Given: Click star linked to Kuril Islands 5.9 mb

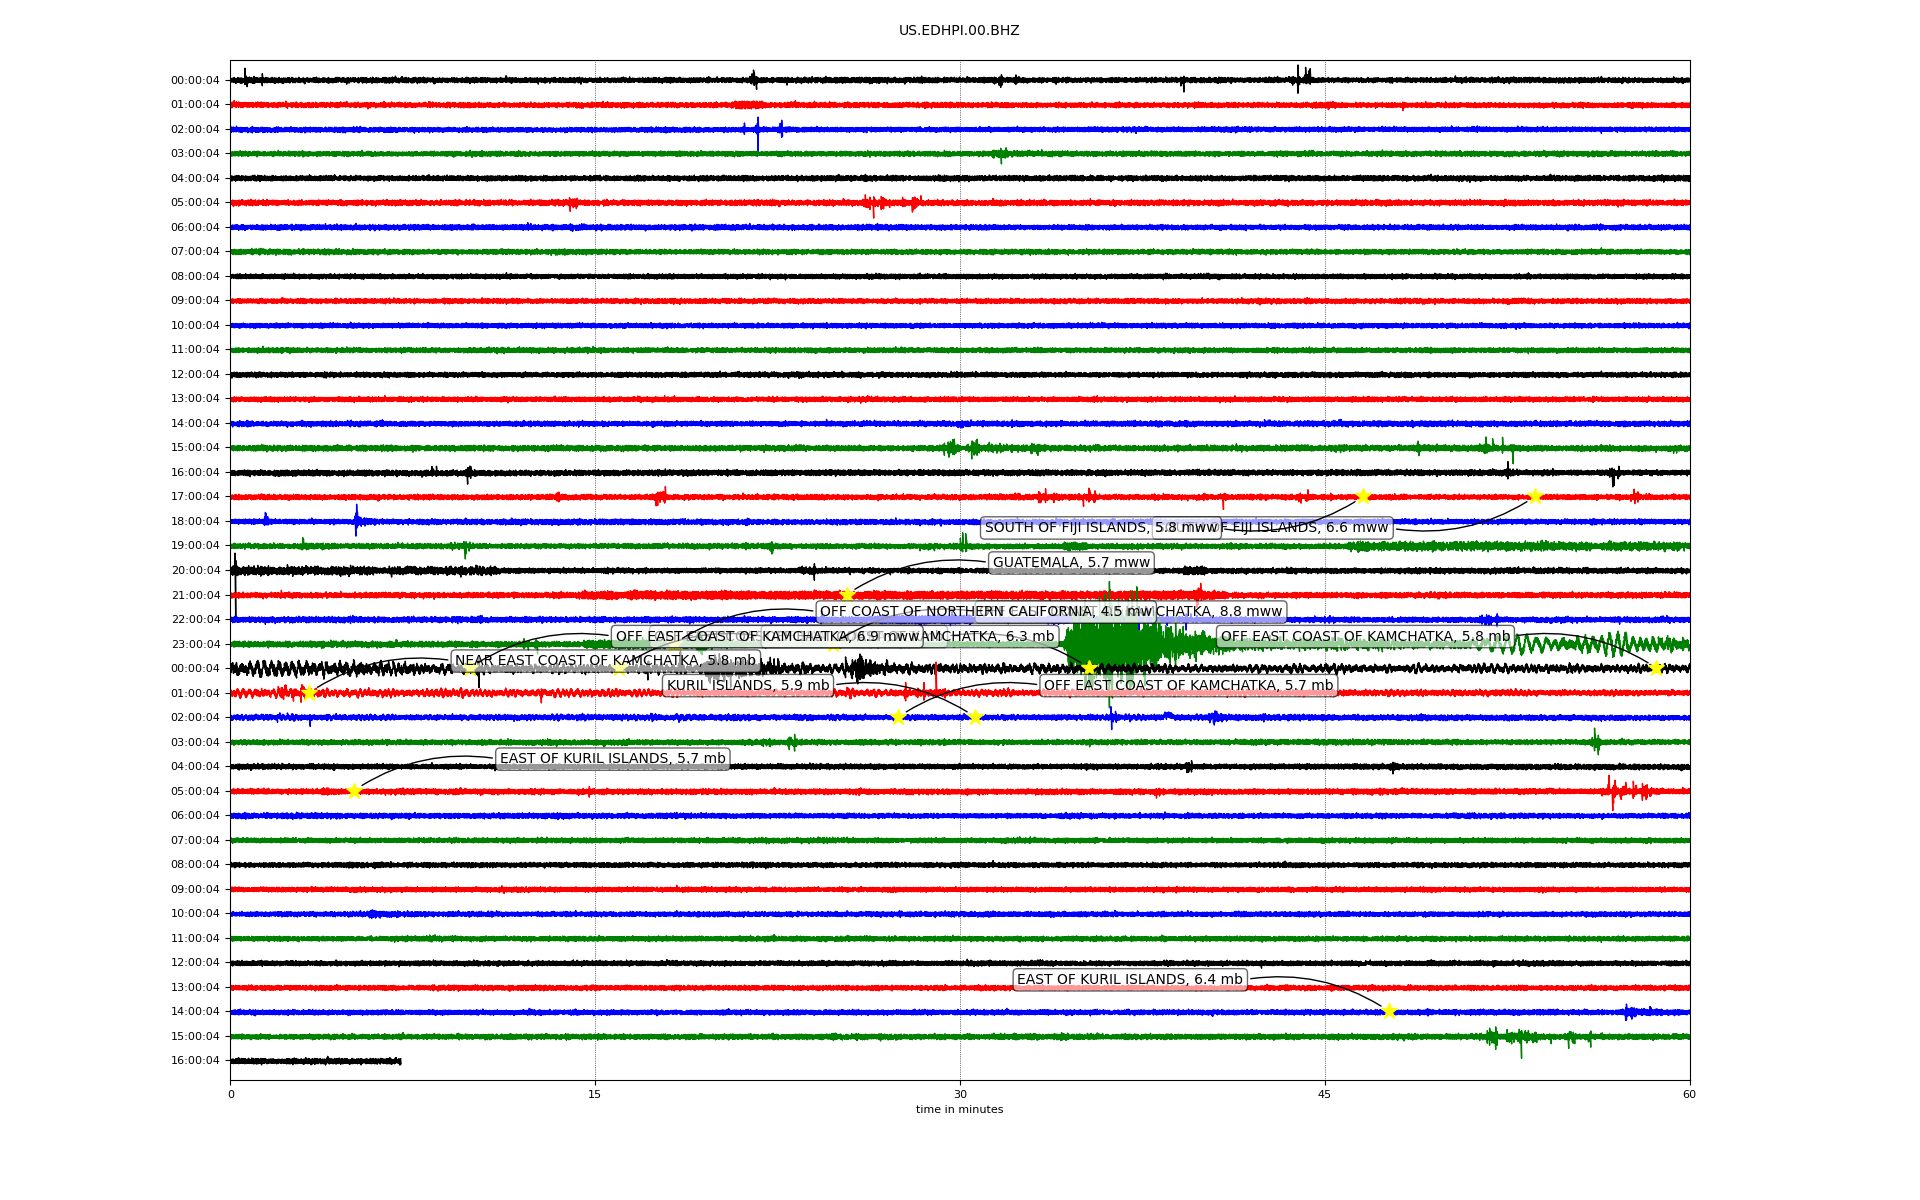Looking at the screenshot, I should coord(975,717).
